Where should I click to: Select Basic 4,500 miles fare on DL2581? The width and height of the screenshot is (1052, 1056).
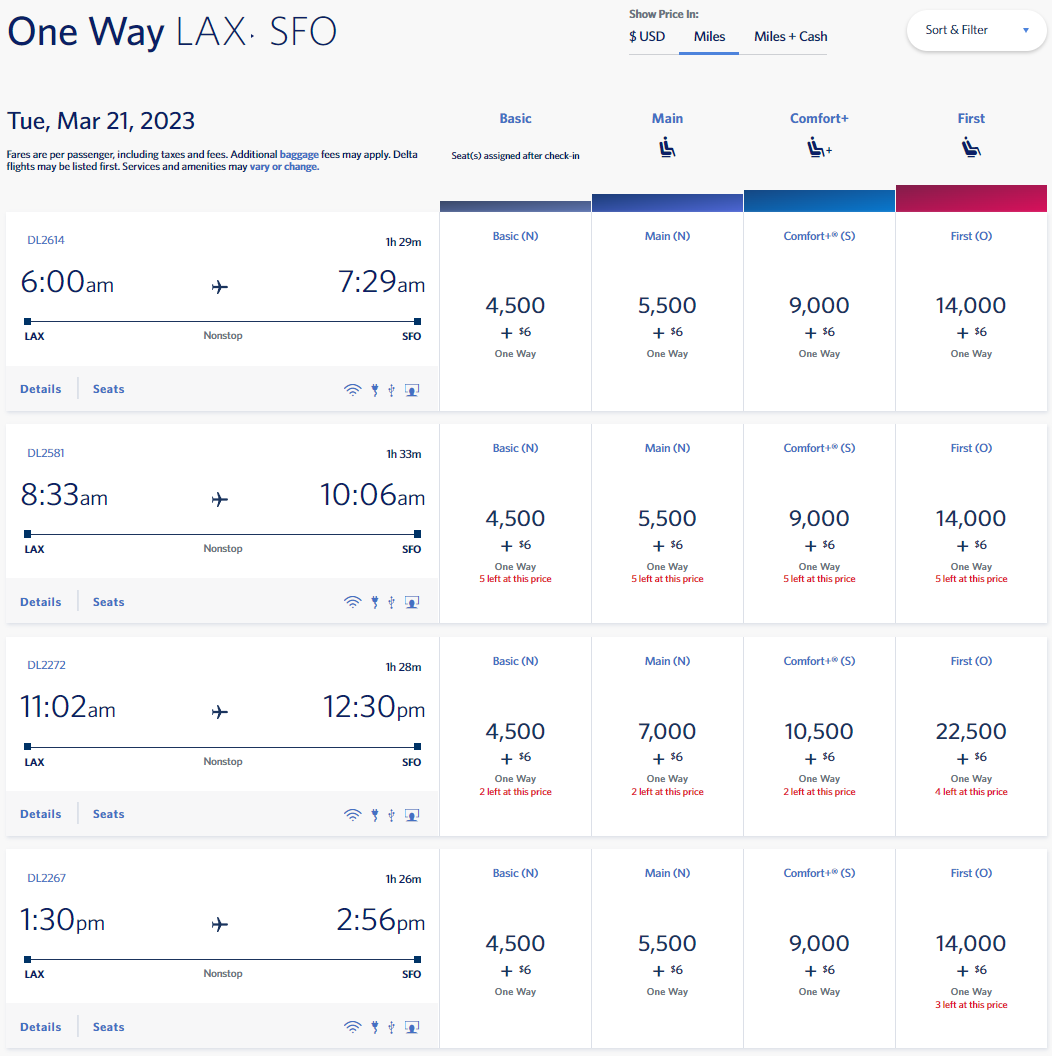point(515,524)
